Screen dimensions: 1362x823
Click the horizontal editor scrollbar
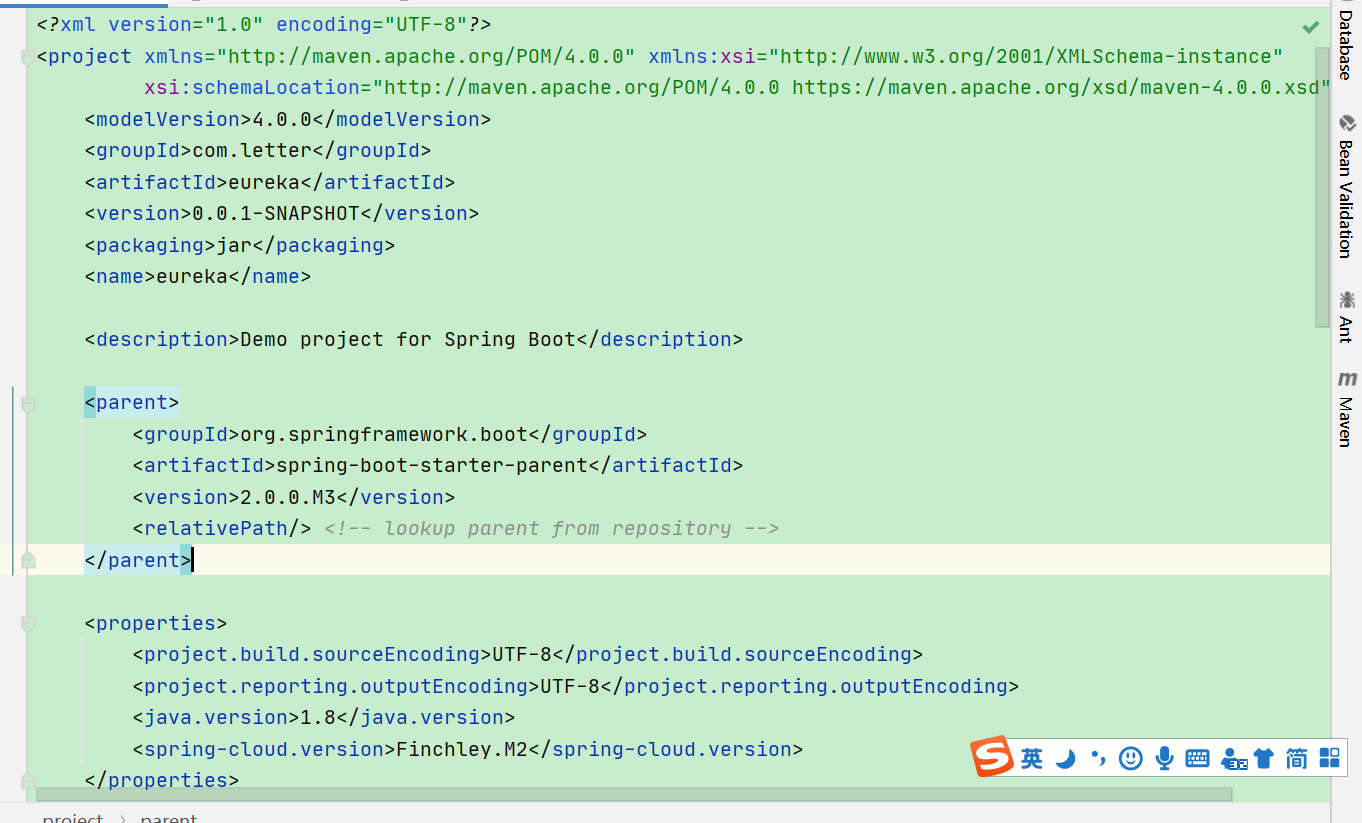634,795
